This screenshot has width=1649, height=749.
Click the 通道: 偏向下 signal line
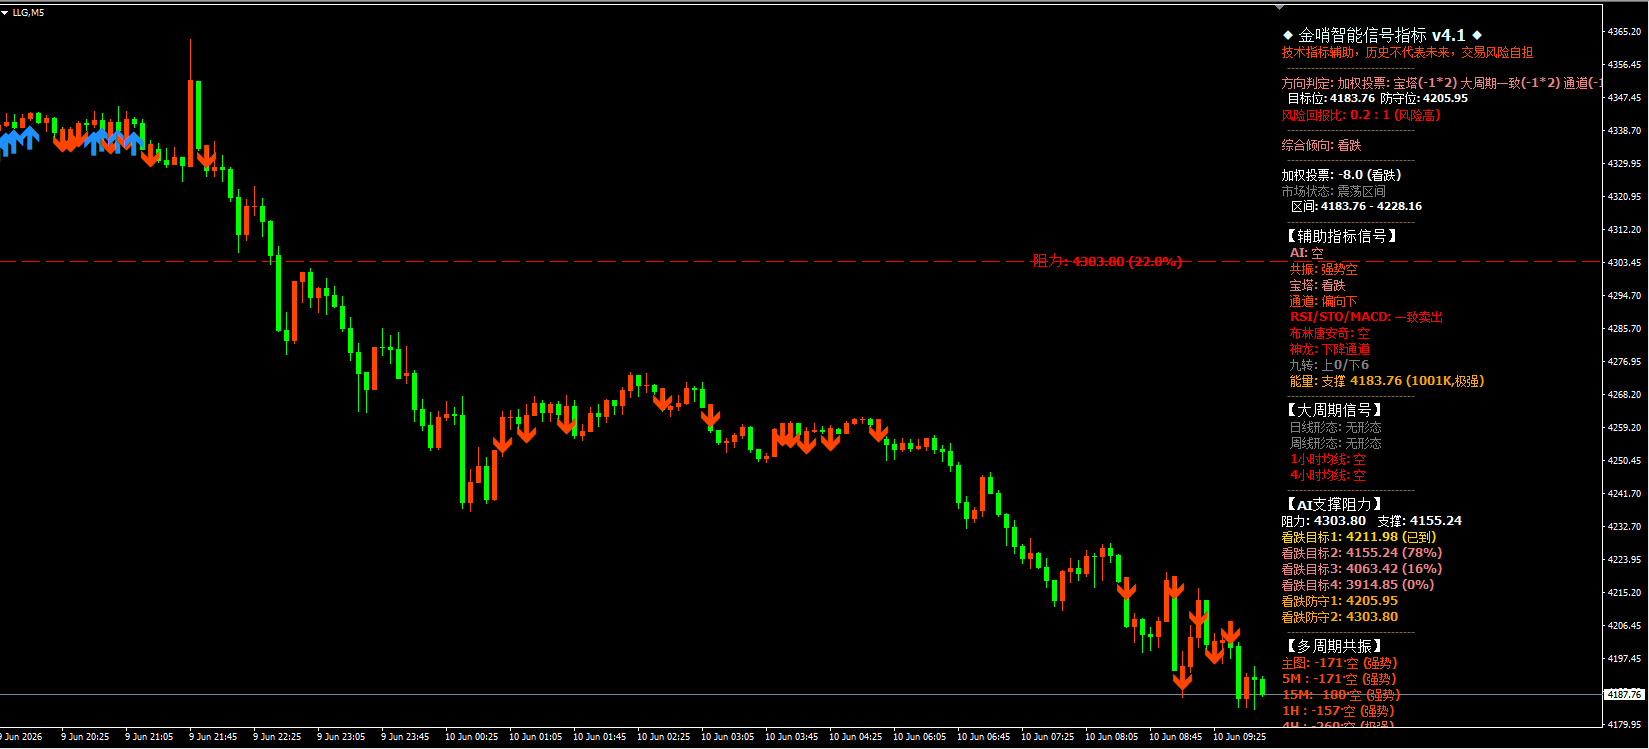click(1324, 301)
